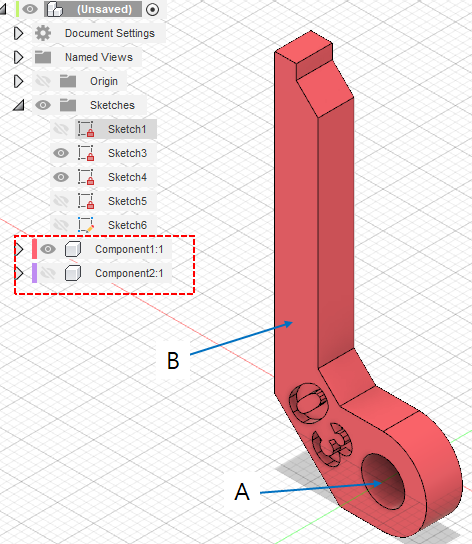Collapse the root (Unsaved) browser node
The width and height of the screenshot is (472, 544).
pos(3,9)
